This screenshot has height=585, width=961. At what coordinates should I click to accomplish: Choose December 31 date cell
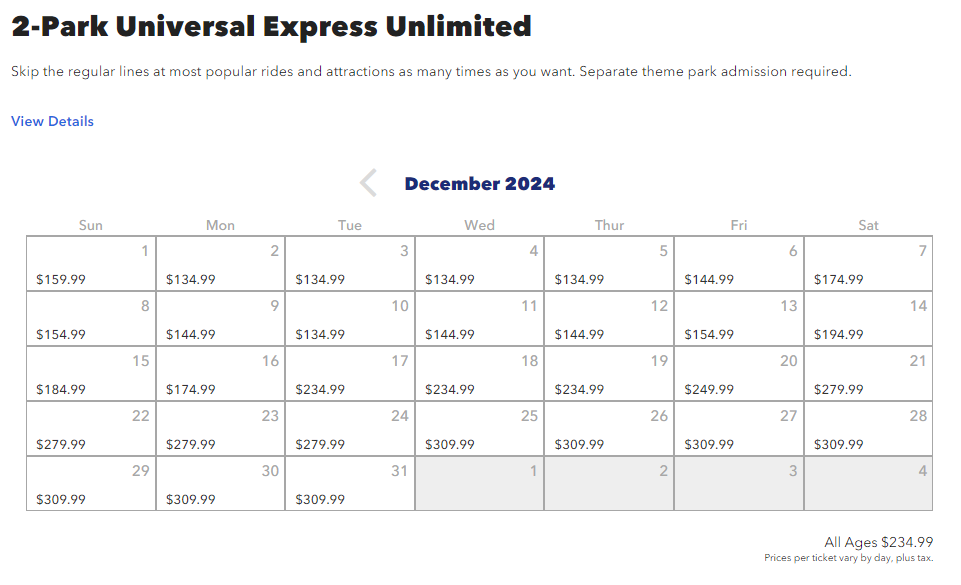tap(350, 484)
